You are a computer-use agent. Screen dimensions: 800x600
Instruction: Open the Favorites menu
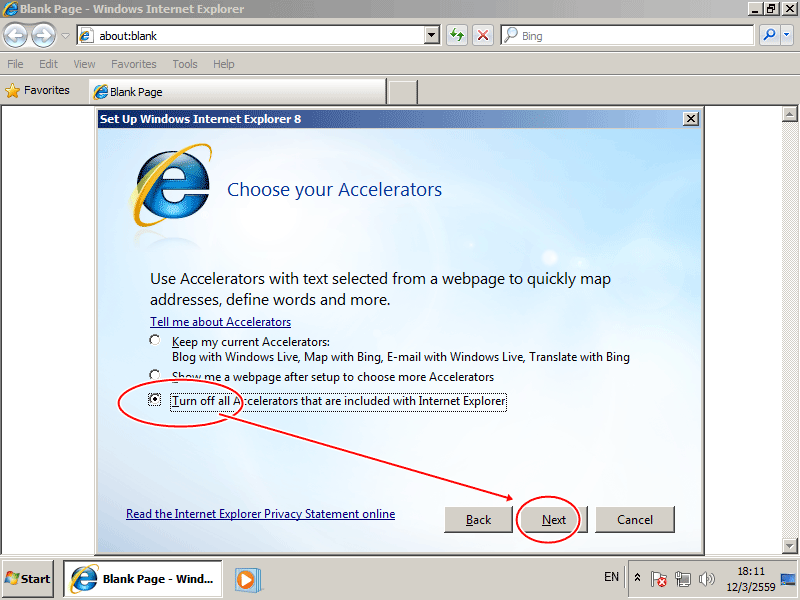coord(134,64)
